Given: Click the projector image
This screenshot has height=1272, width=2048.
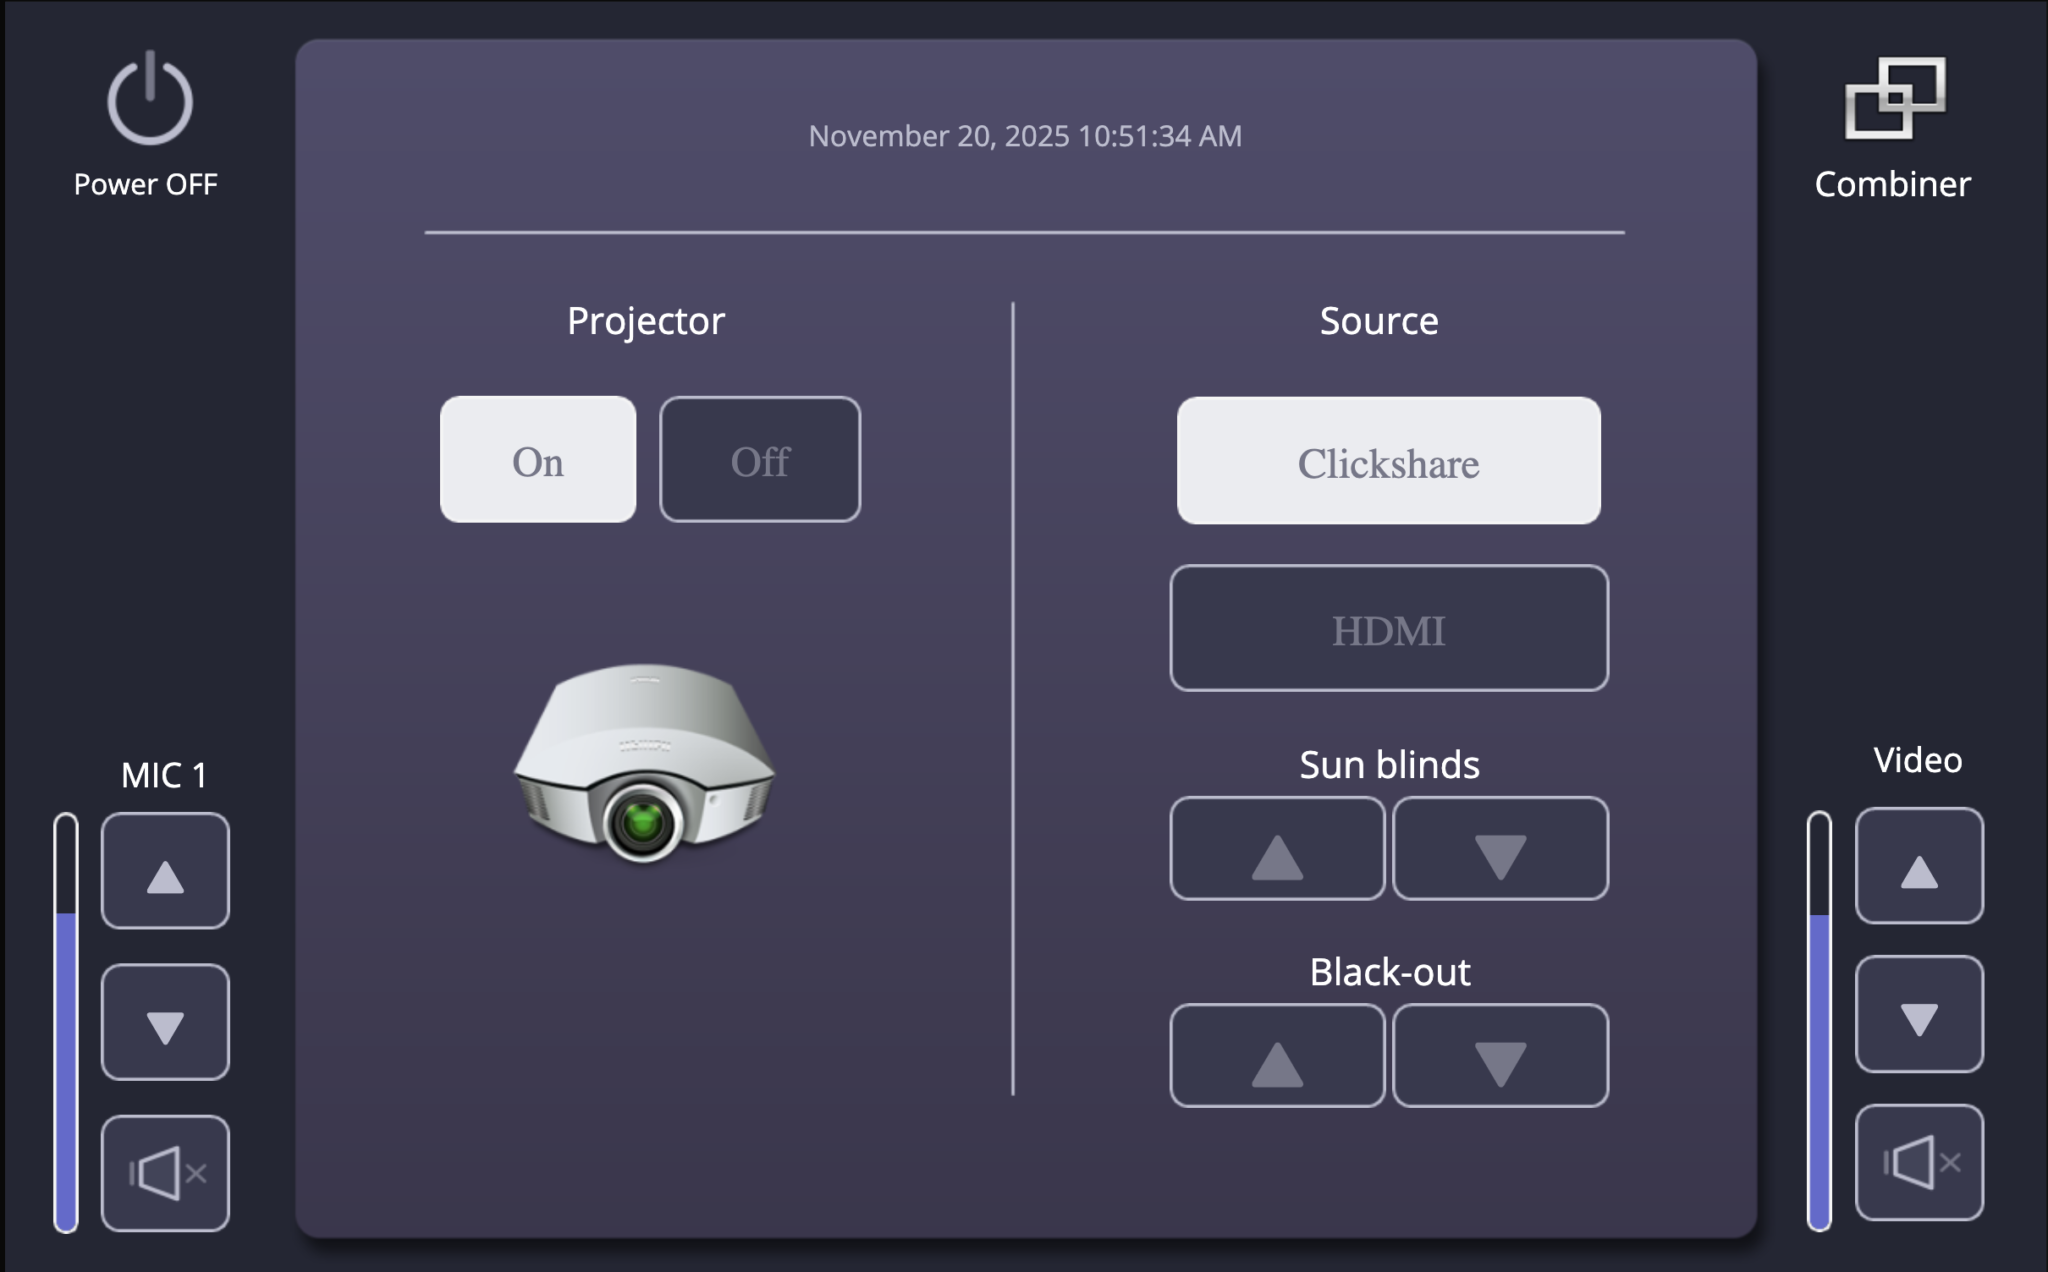Looking at the screenshot, I should pyautogui.click(x=644, y=762).
